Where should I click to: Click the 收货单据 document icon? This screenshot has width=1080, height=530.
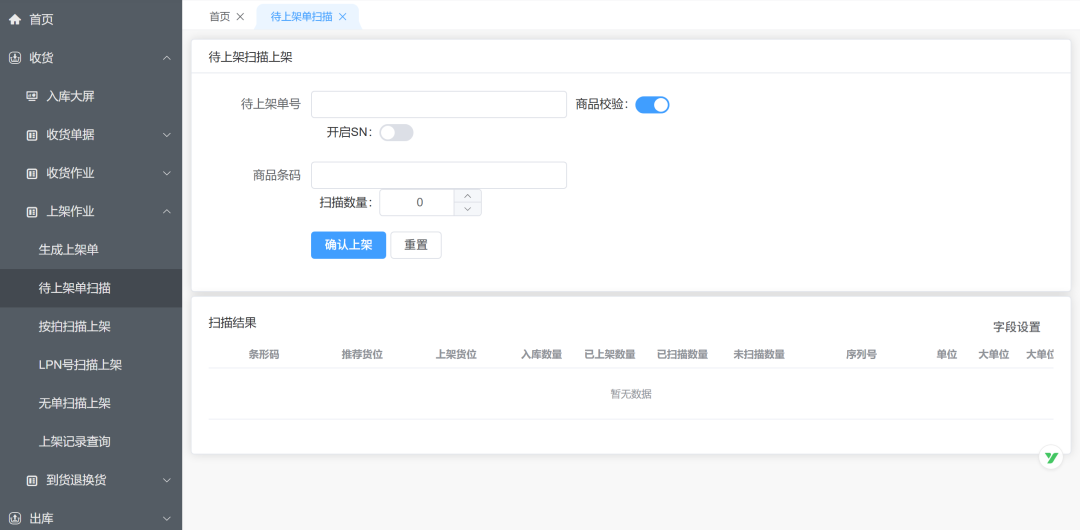pyautogui.click(x=32, y=135)
